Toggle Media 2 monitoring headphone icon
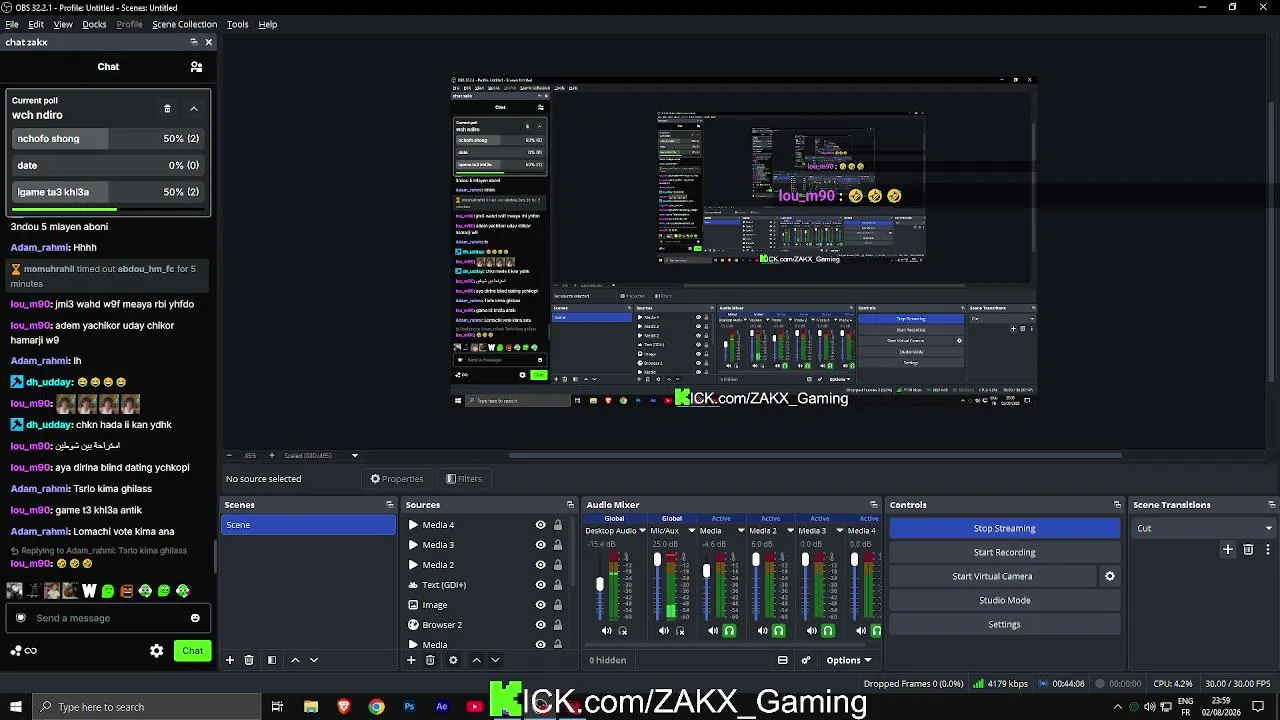Viewport: 1280px width, 720px height. [x=778, y=631]
